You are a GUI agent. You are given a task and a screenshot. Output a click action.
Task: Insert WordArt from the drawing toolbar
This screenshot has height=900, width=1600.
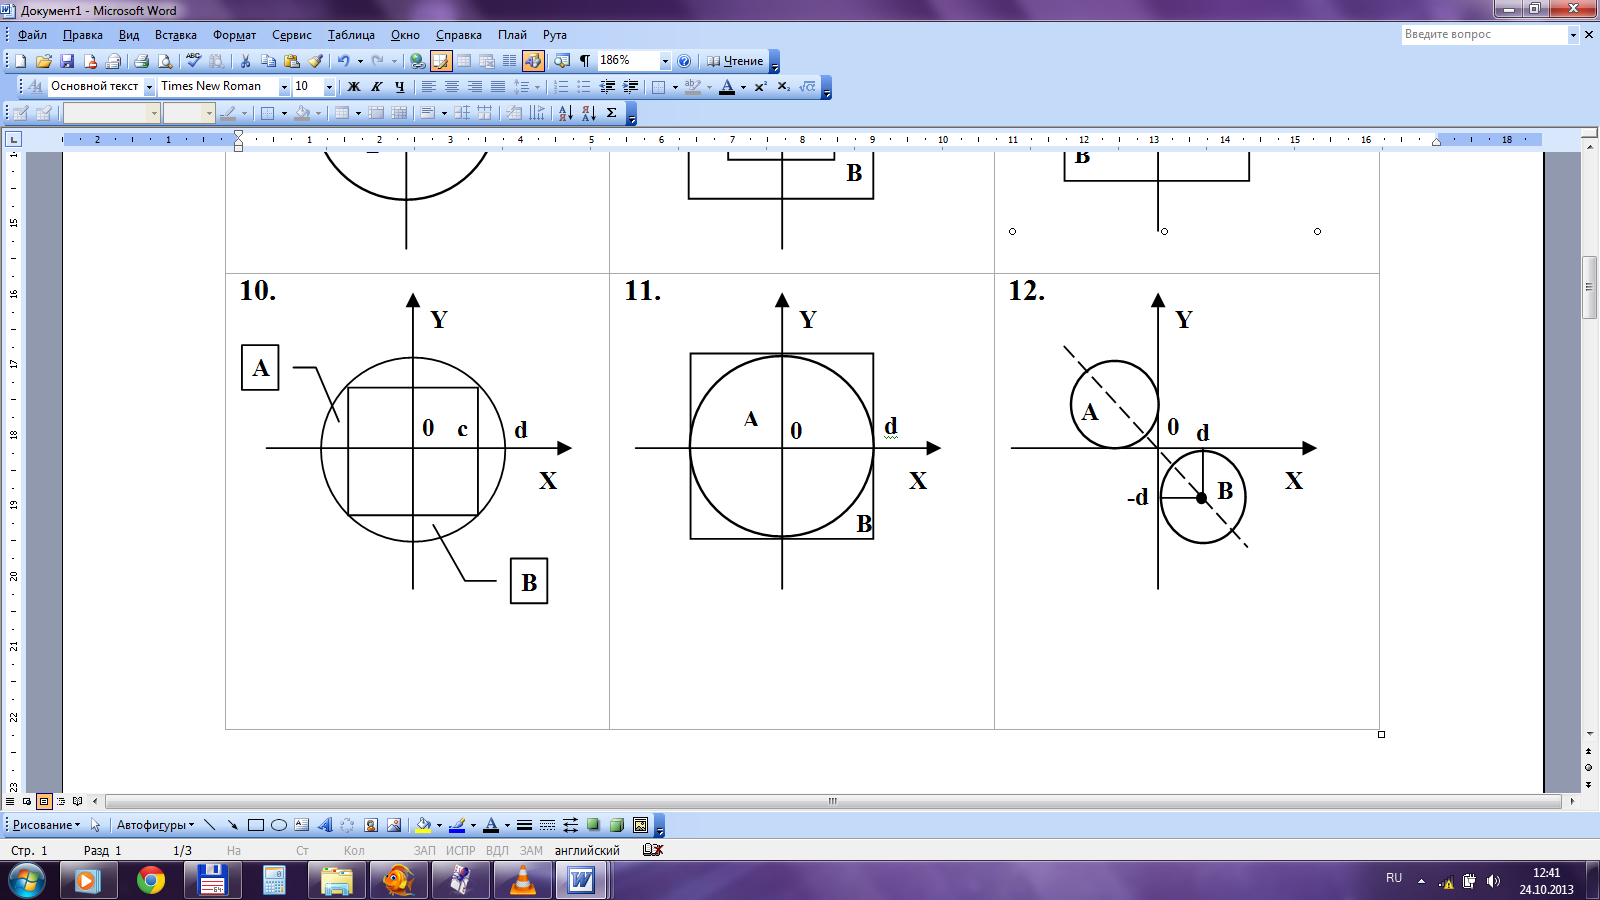[324, 825]
